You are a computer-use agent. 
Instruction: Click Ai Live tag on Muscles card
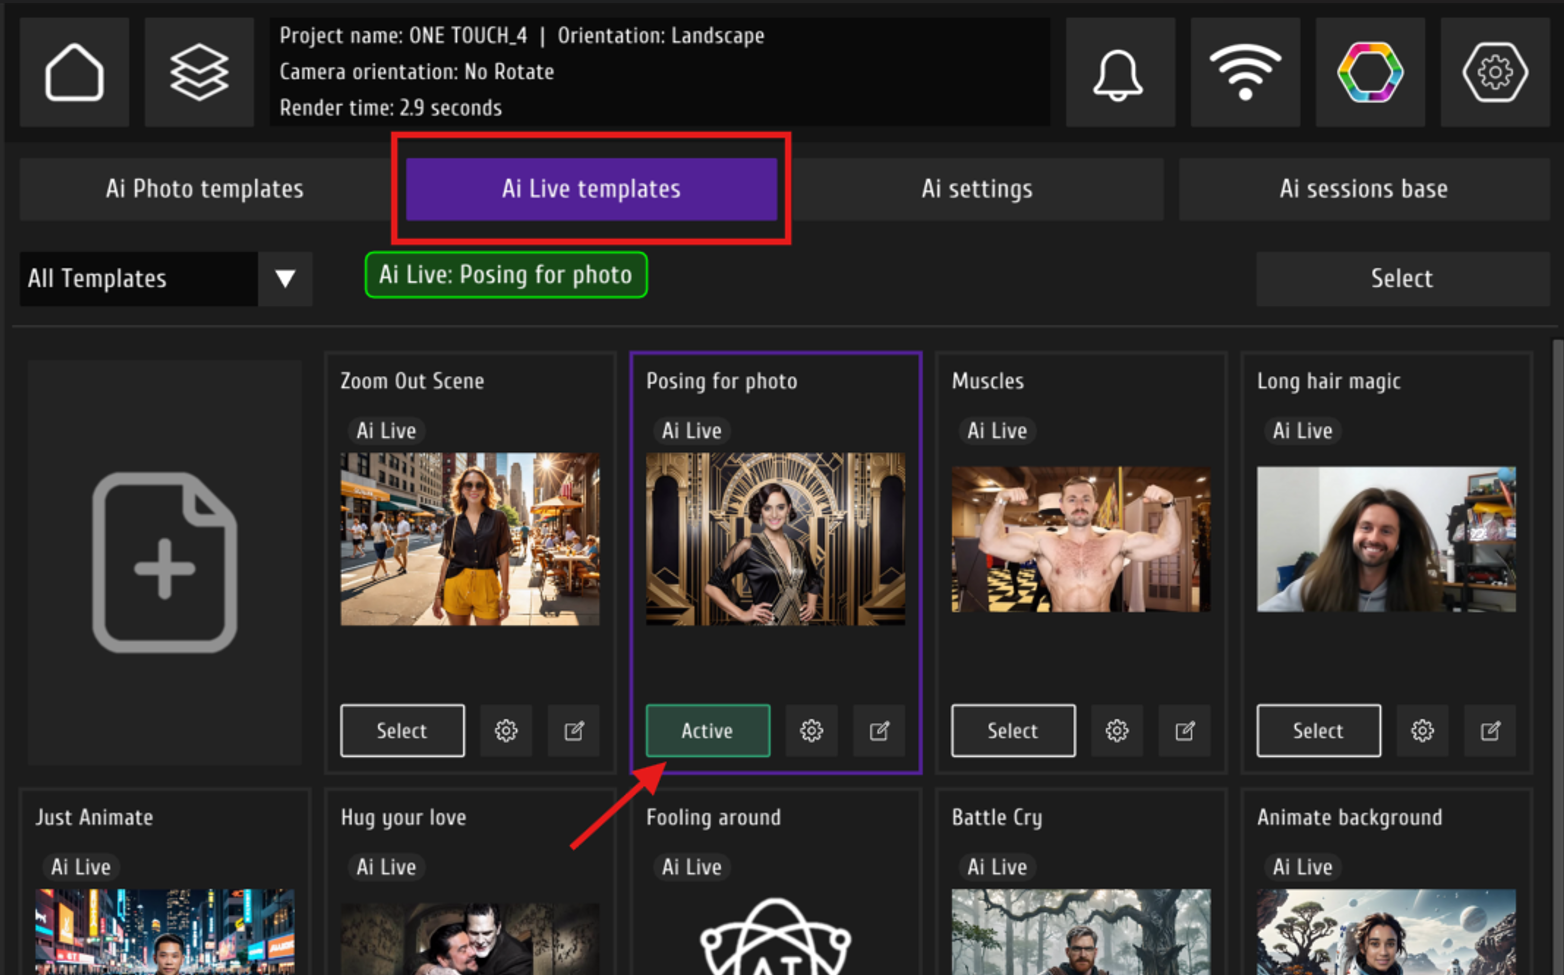(997, 431)
